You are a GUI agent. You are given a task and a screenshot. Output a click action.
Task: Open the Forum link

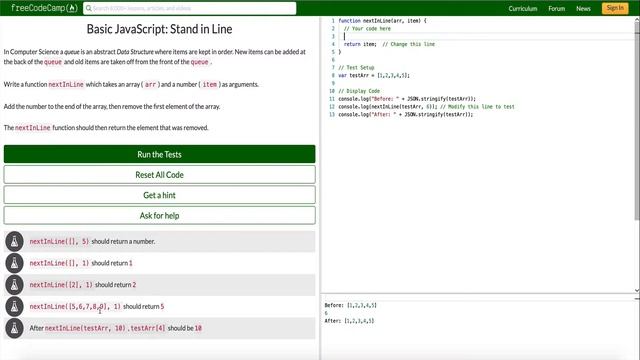pyautogui.click(x=556, y=8)
